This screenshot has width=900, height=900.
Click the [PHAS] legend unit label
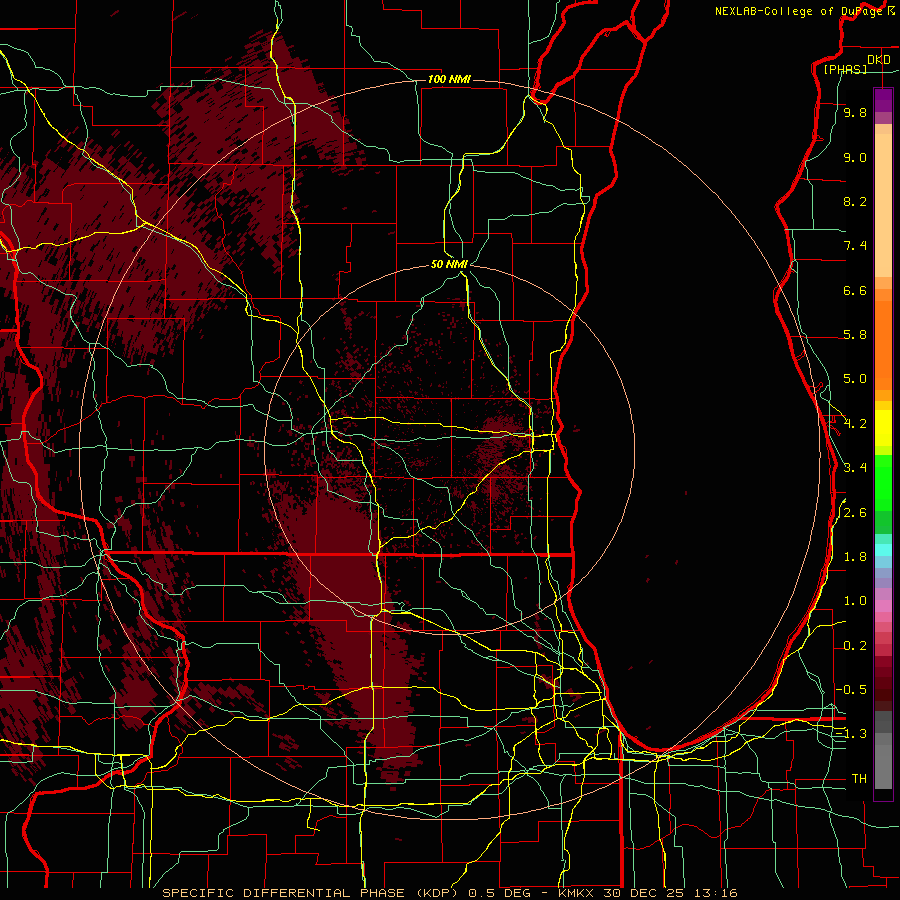[845, 69]
